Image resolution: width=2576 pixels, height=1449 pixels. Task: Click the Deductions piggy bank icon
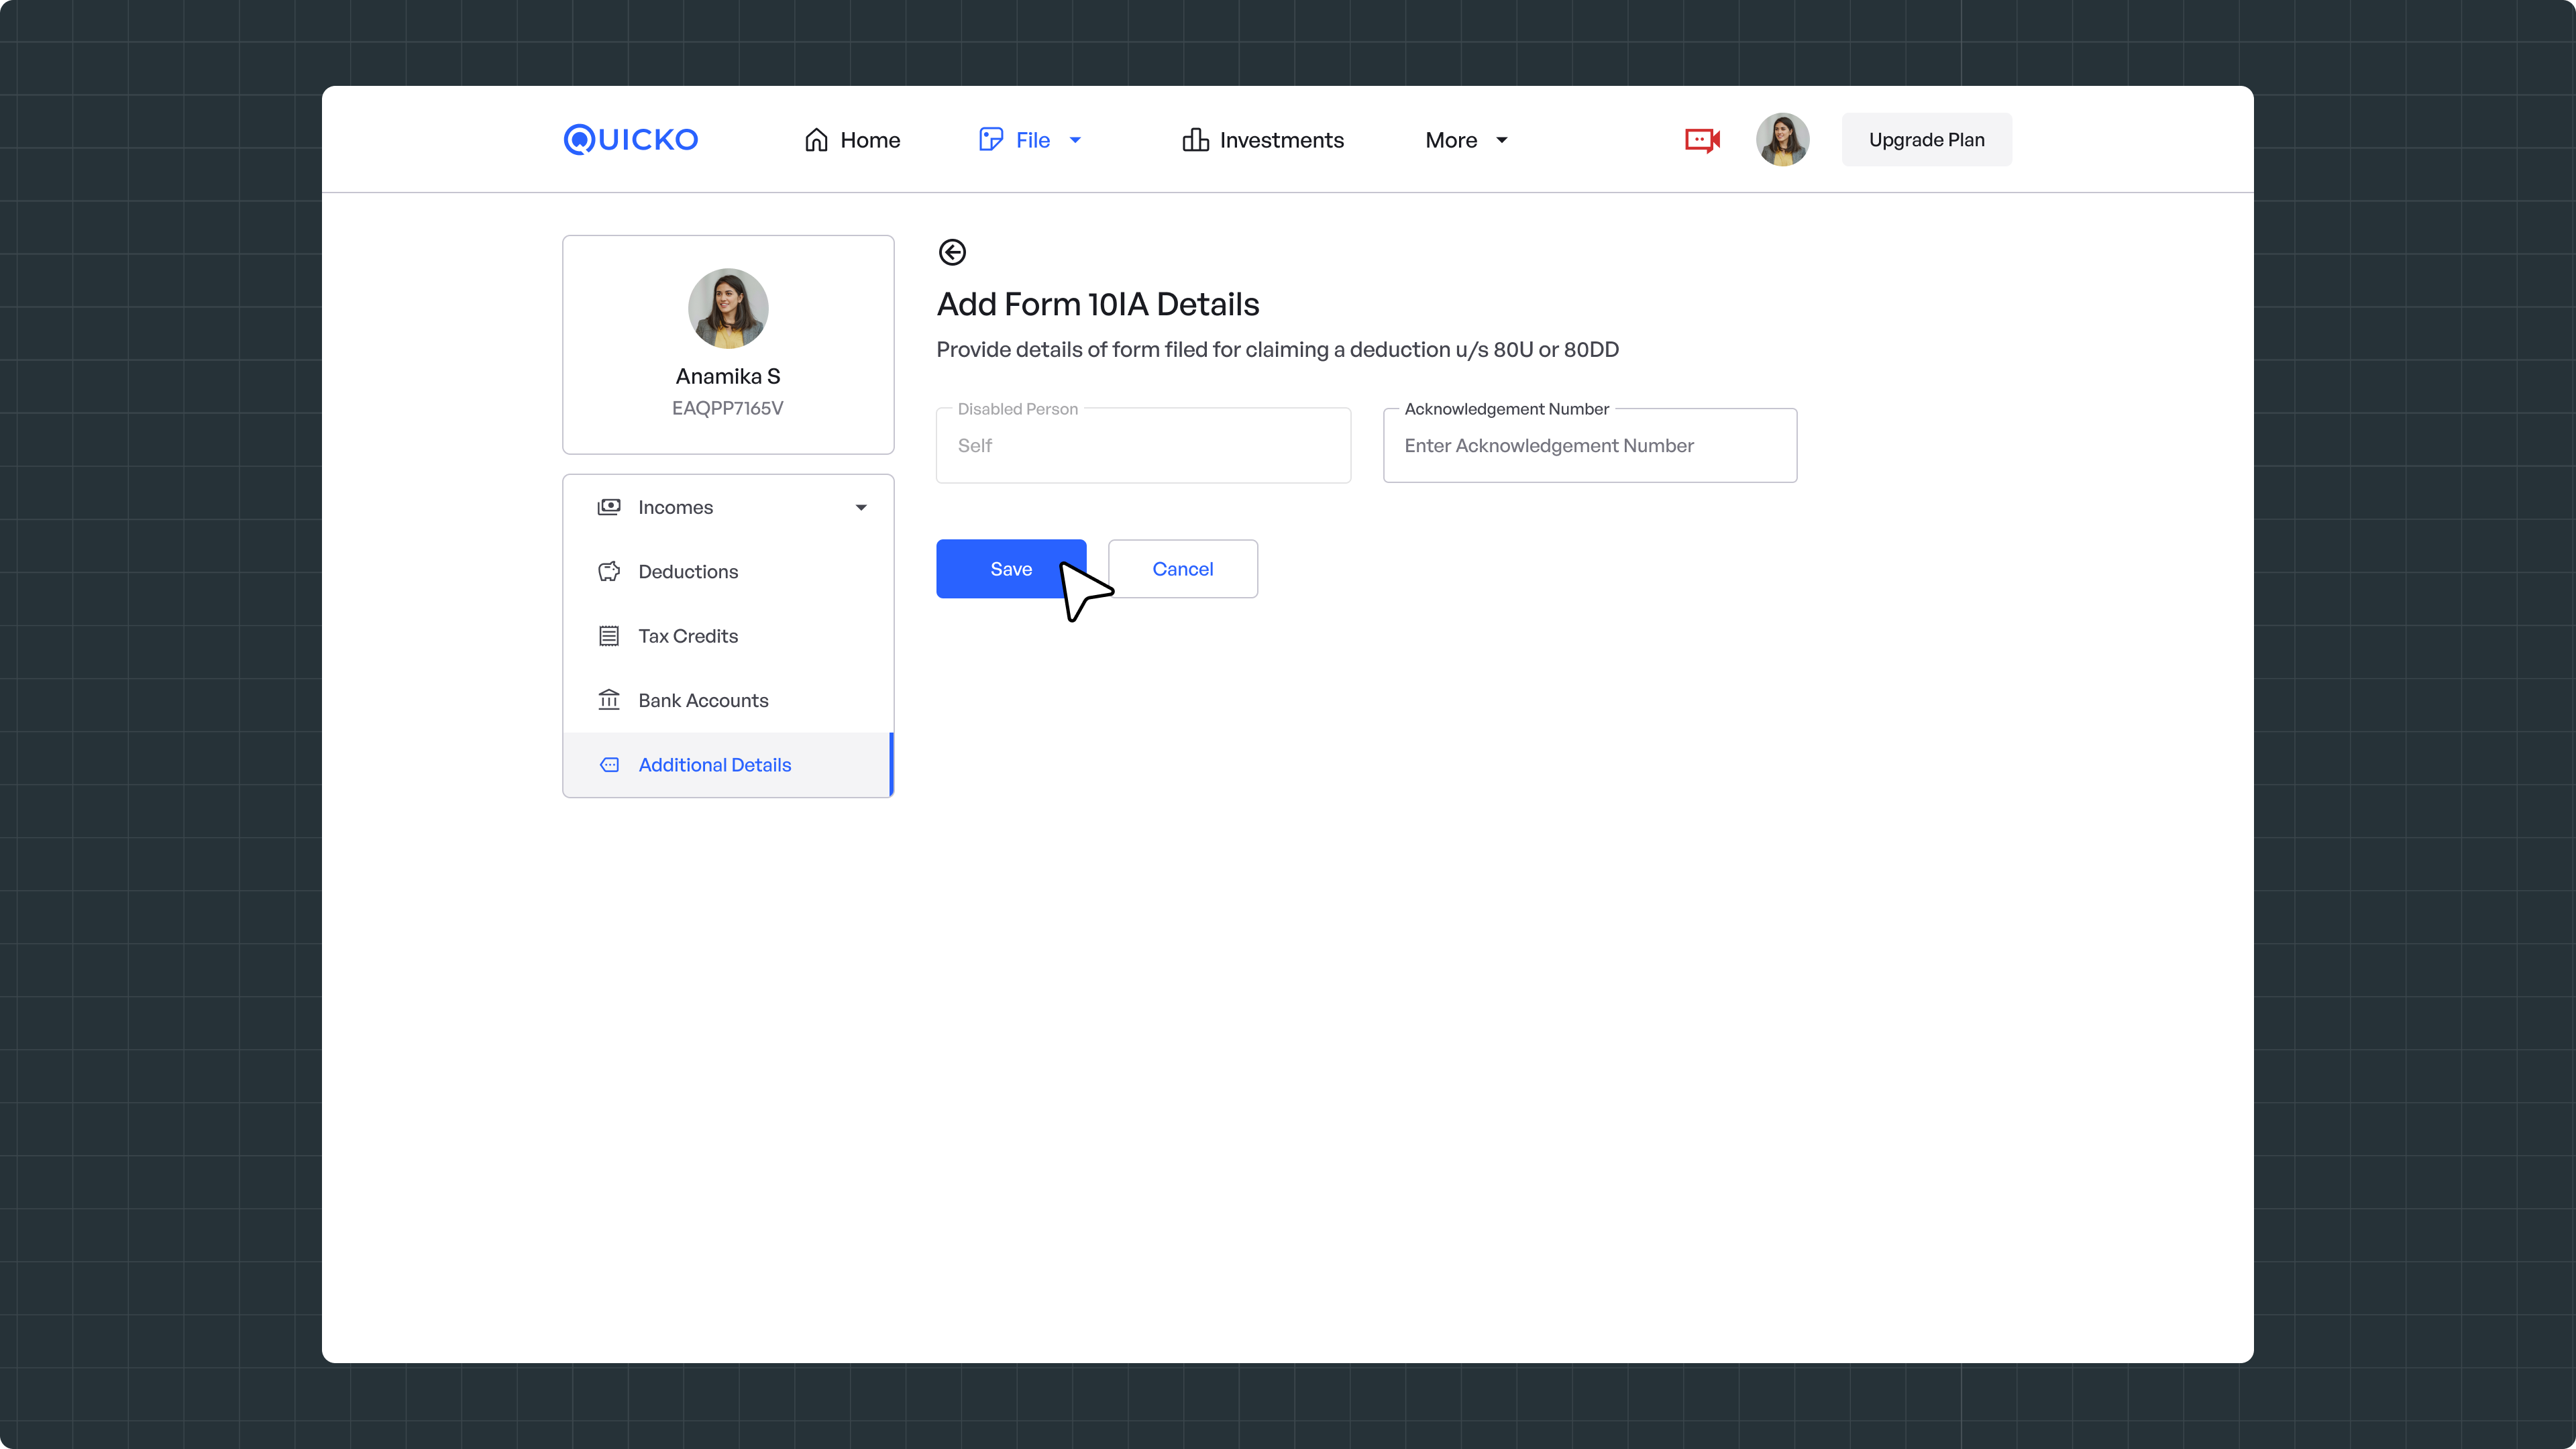[609, 571]
